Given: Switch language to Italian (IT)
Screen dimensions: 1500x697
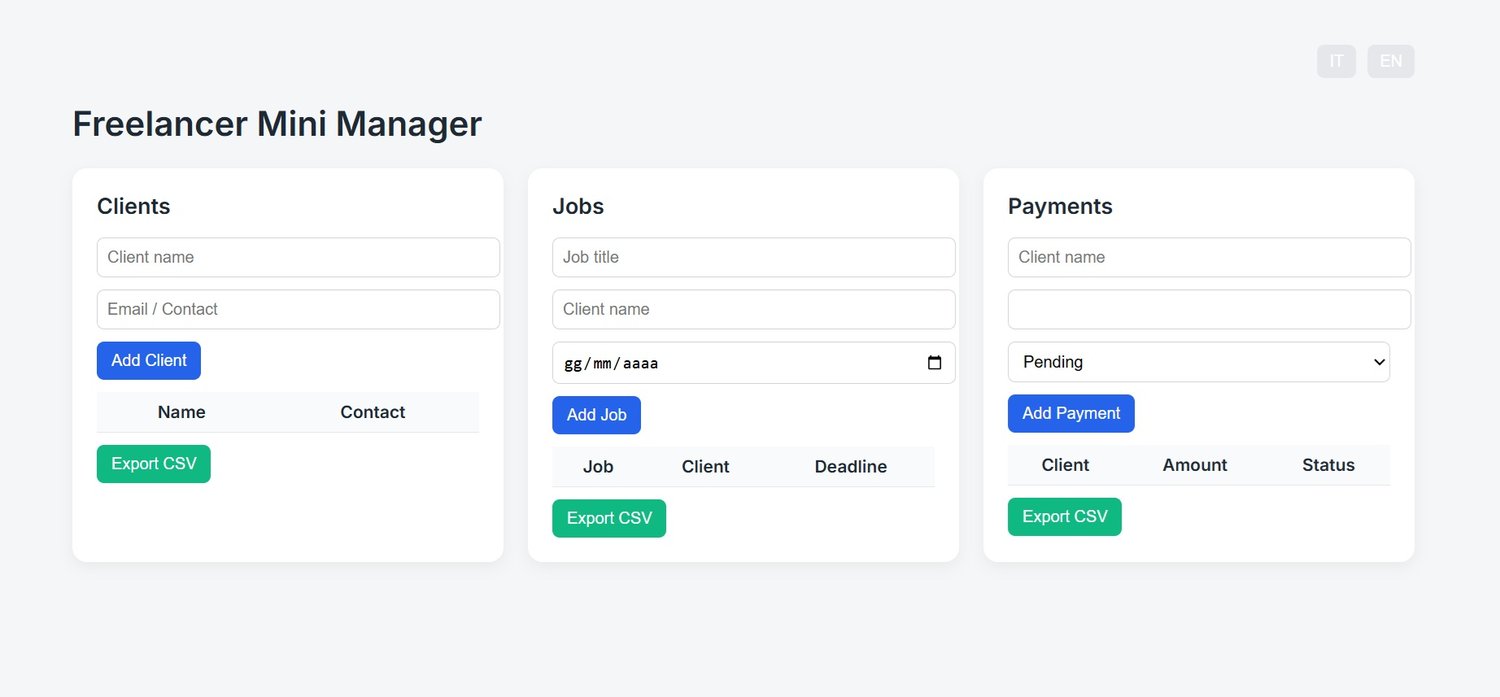Looking at the screenshot, I should pyautogui.click(x=1336, y=61).
